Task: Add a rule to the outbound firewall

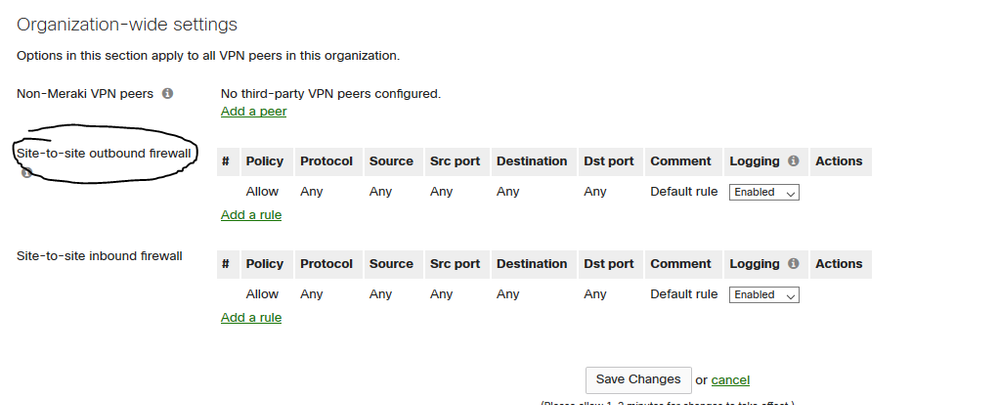Action: pyautogui.click(x=251, y=214)
